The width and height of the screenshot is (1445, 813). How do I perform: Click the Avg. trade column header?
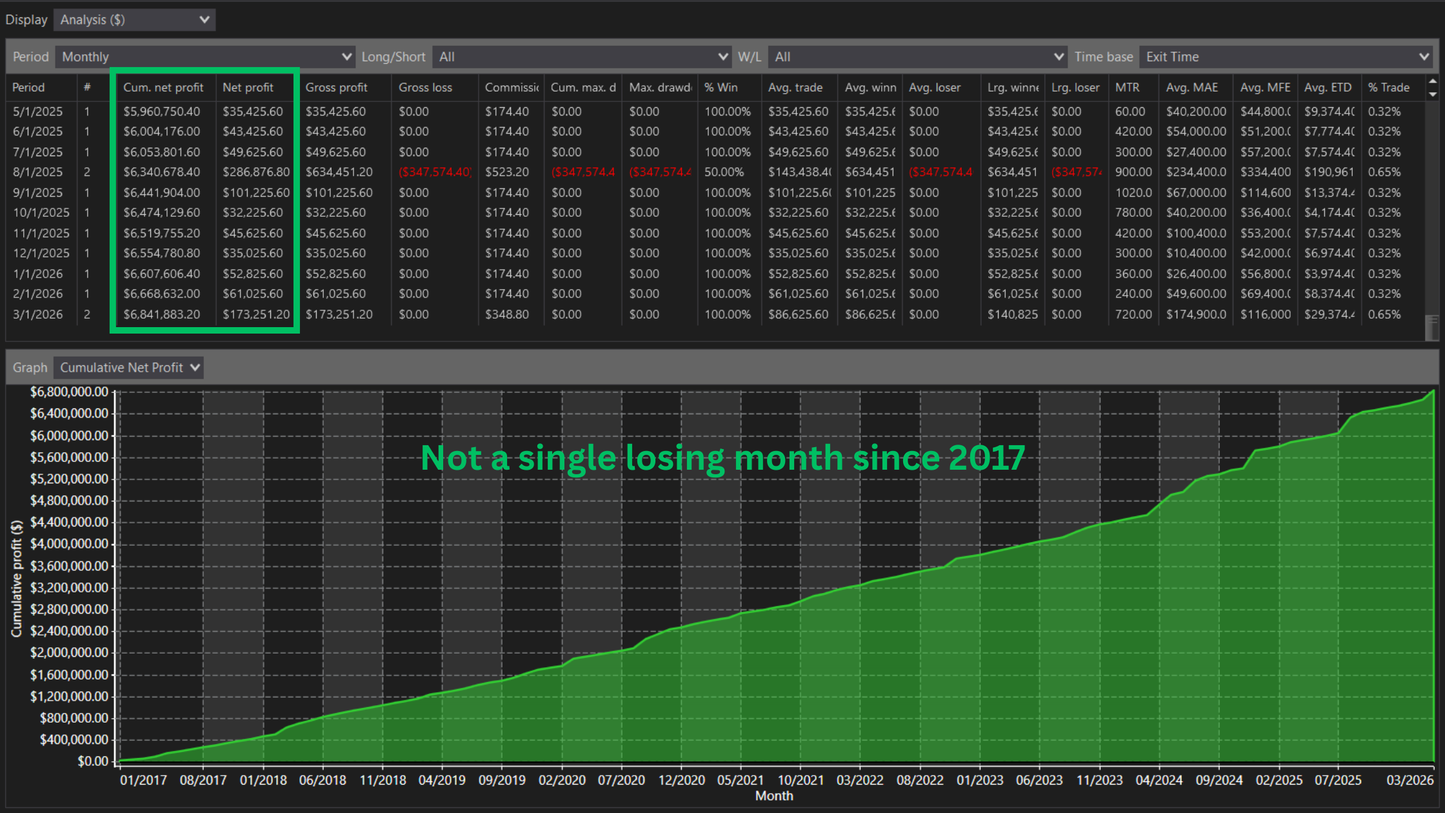pos(796,88)
